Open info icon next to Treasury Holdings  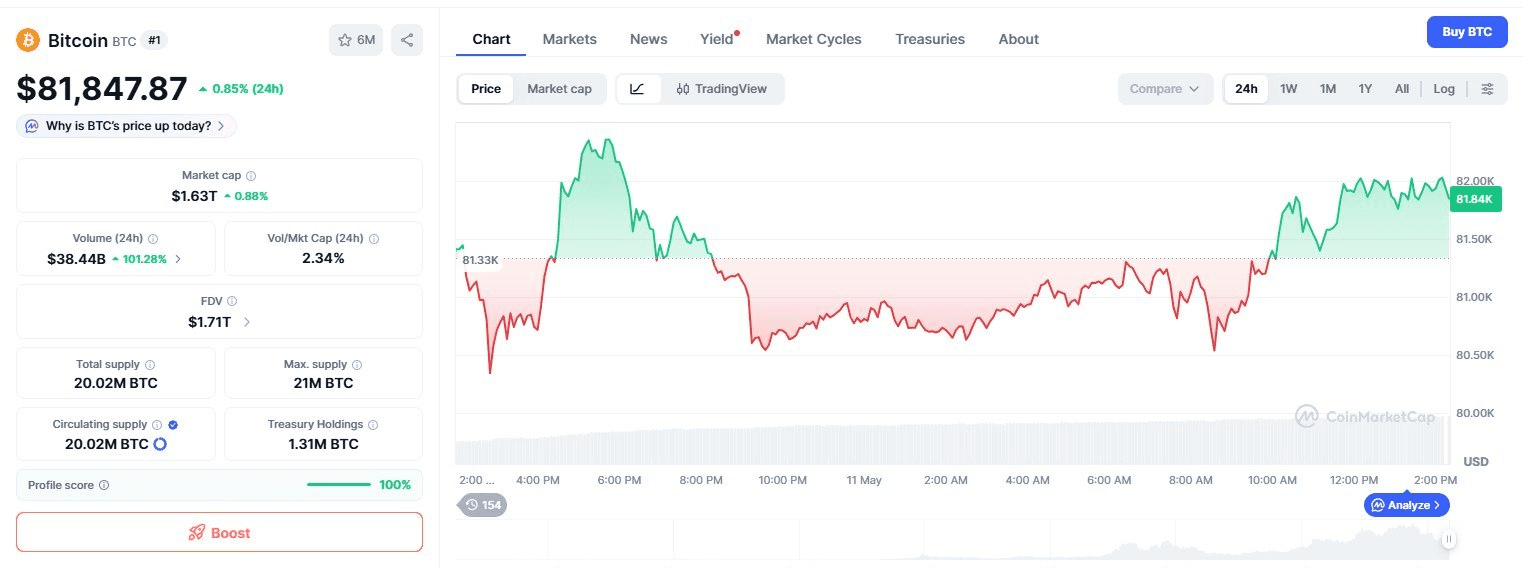(x=373, y=425)
